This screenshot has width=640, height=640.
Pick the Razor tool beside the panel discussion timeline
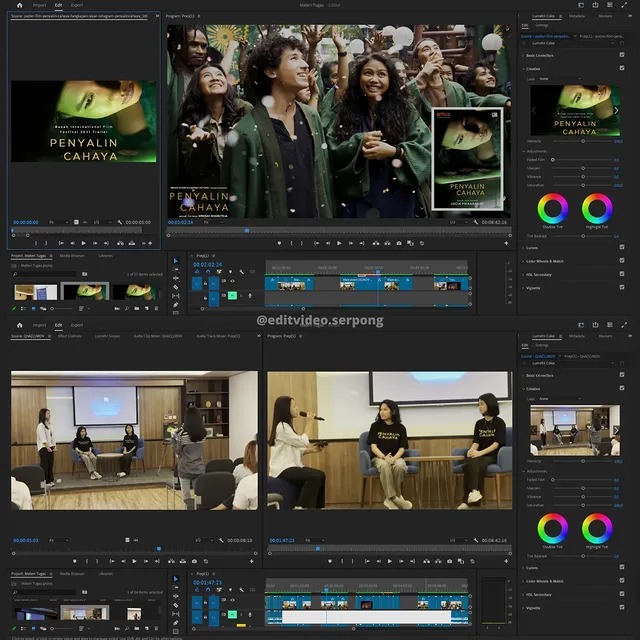pos(176,606)
